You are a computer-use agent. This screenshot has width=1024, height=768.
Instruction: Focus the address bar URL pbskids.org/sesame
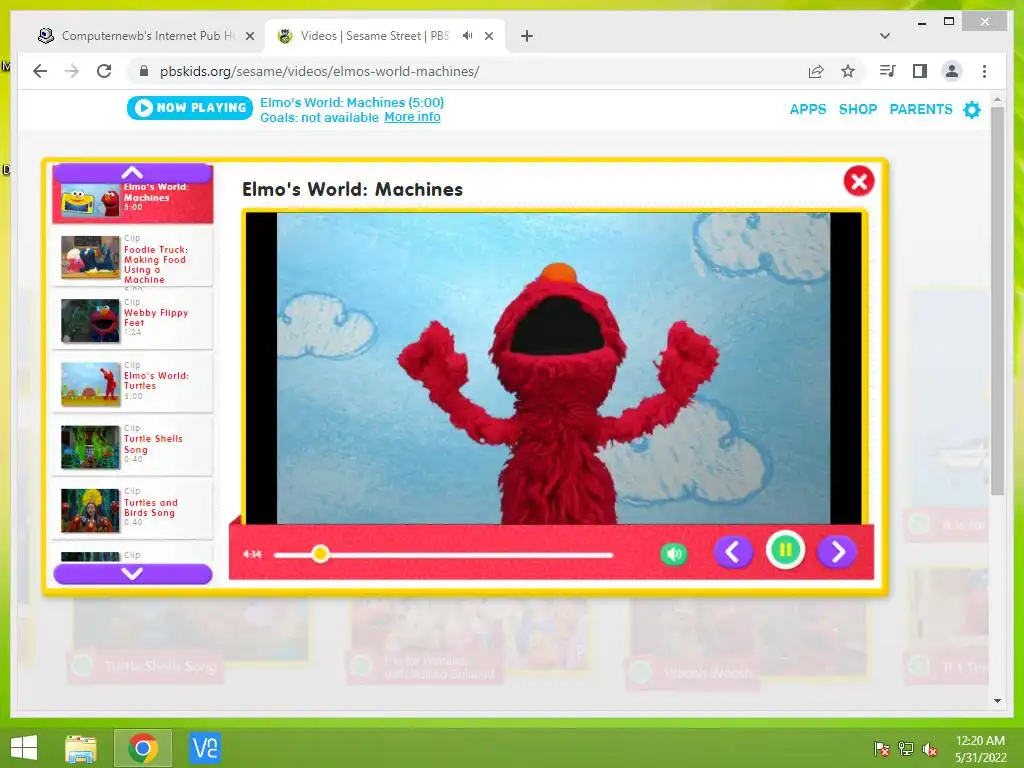[319, 71]
